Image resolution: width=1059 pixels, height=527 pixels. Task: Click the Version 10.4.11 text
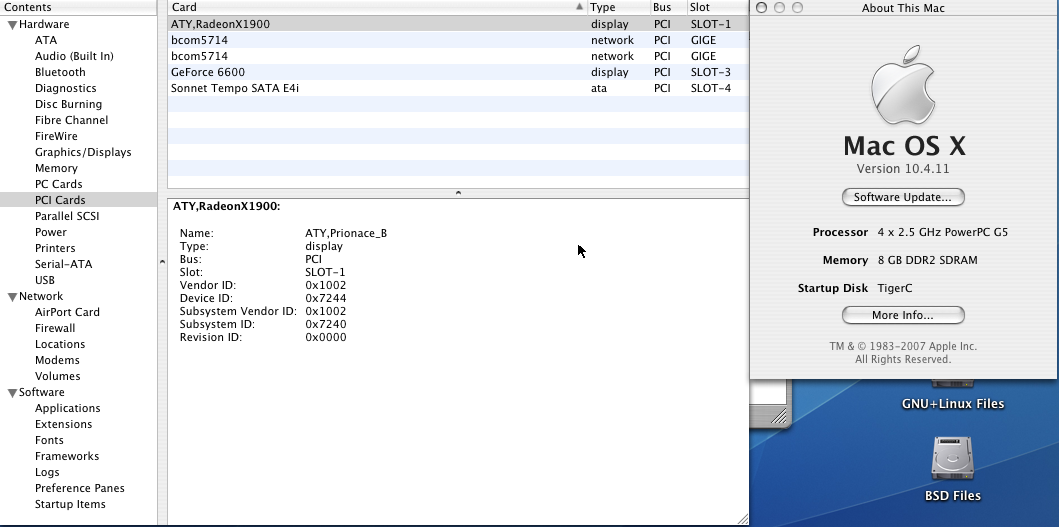pos(903,169)
